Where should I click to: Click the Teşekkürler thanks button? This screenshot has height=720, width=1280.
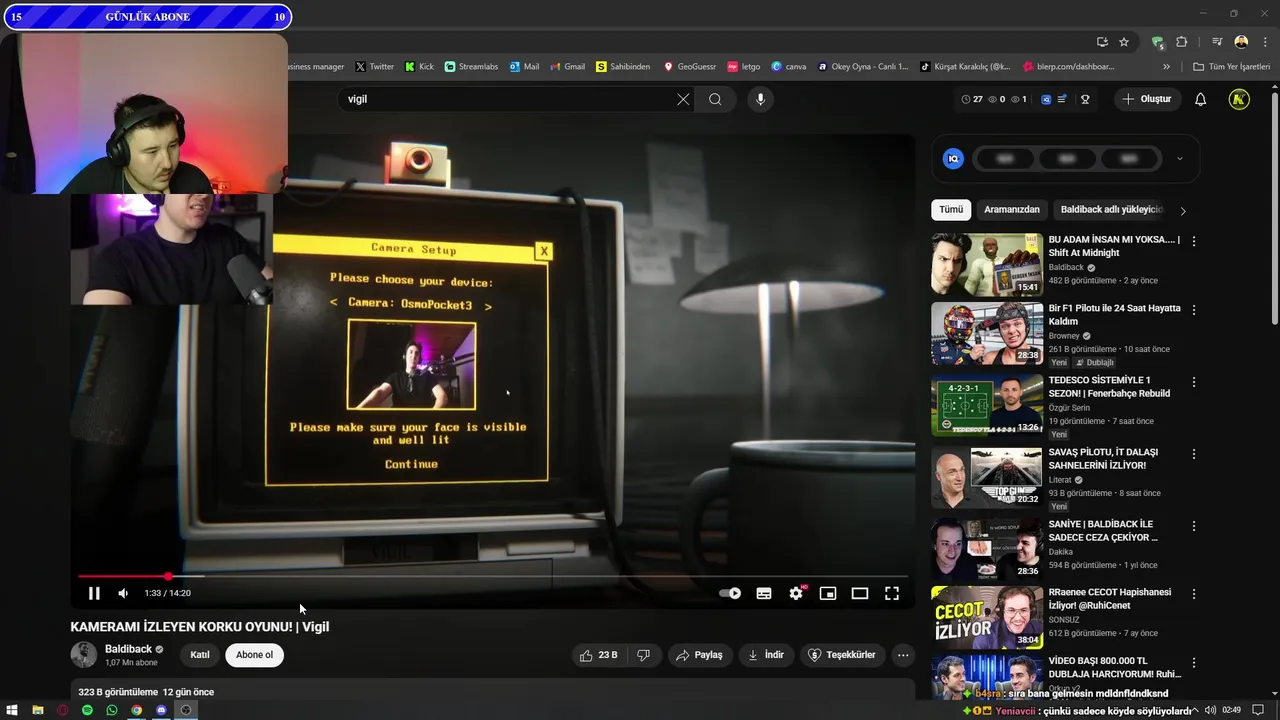pyautogui.click(x=842, y=655)
